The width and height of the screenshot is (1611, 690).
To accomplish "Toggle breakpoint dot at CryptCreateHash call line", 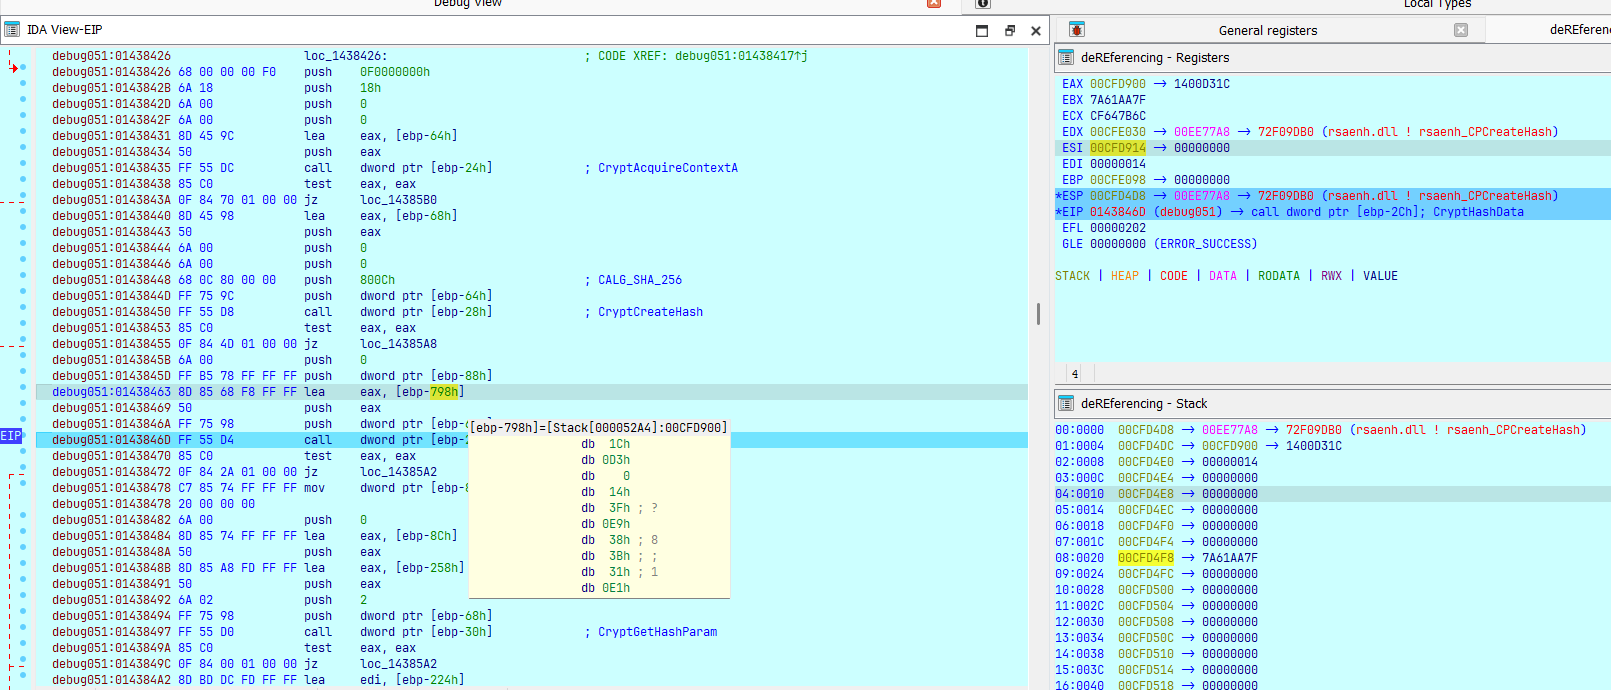I will tap(23, 308).
